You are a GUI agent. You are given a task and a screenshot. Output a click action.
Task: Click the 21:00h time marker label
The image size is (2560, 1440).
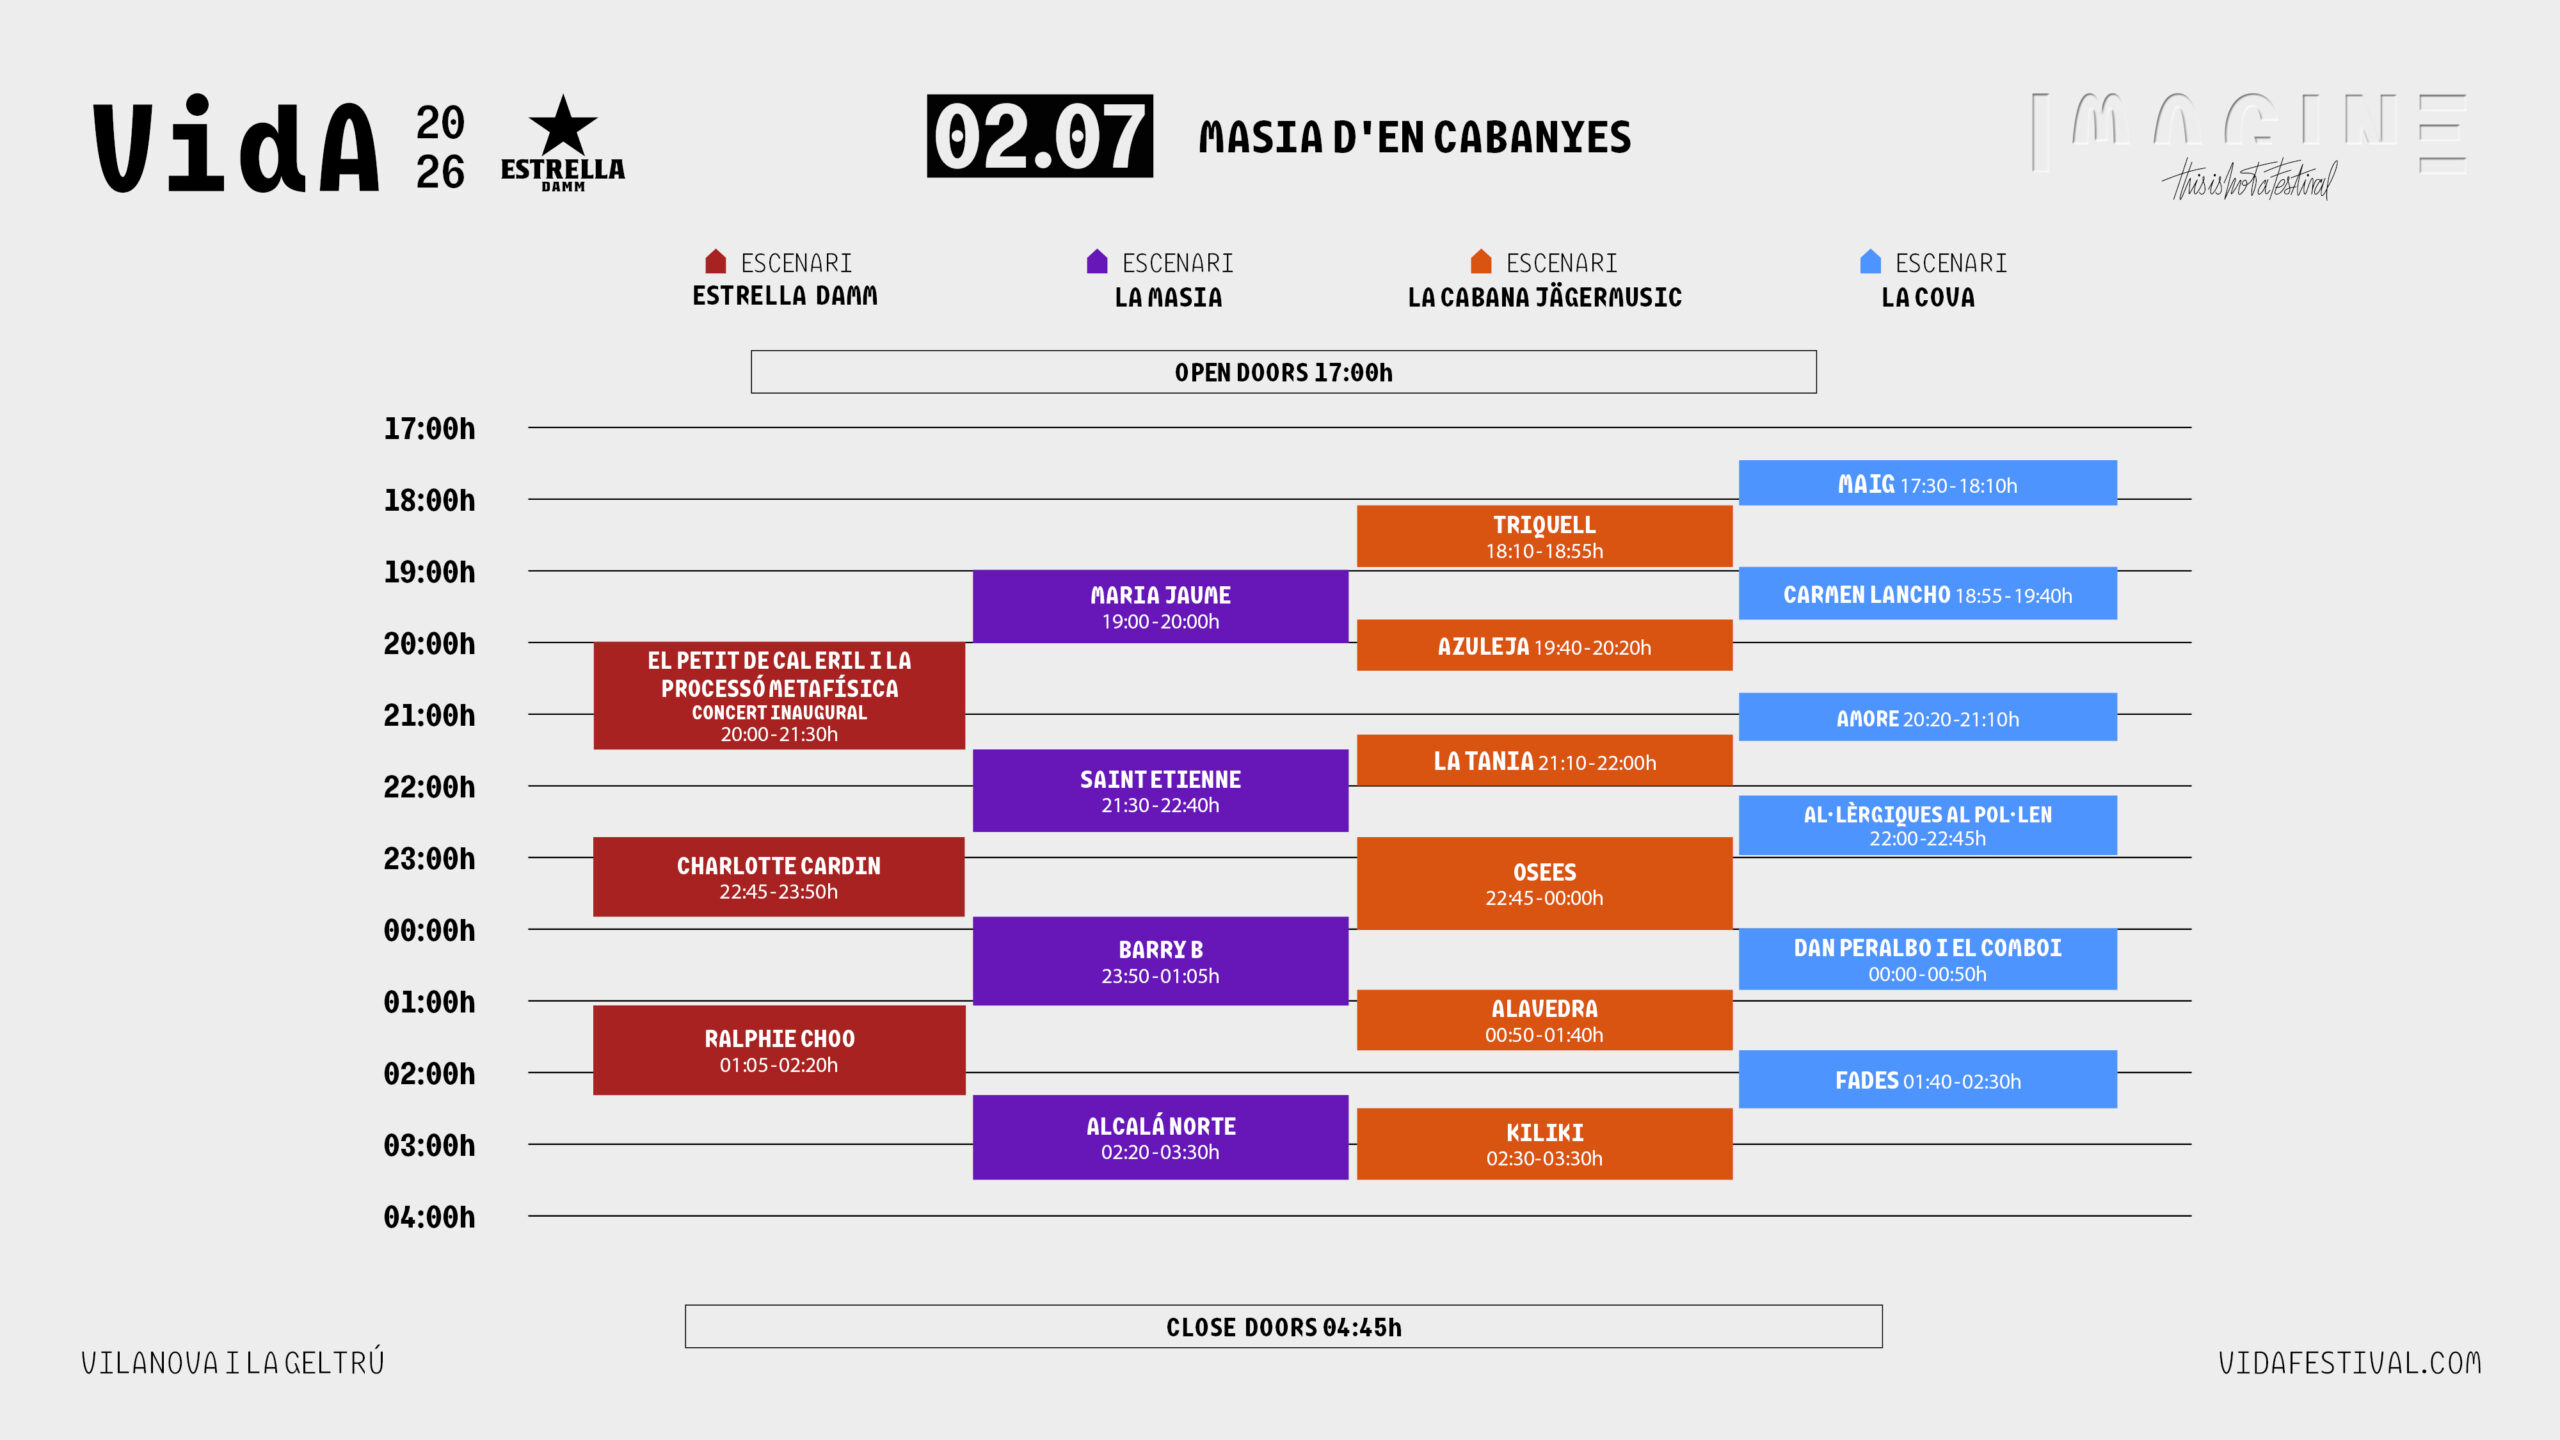click(429, 716)
